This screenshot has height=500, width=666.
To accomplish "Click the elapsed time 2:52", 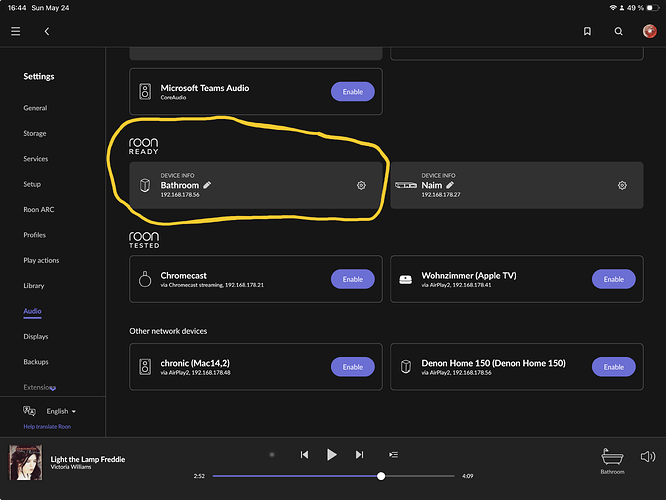I will (199, 476).
